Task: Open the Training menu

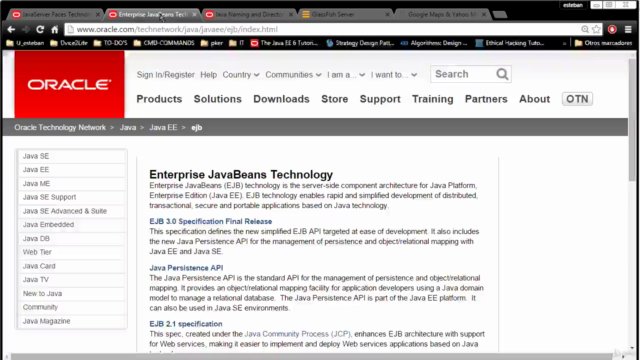Action: (433, 99)
